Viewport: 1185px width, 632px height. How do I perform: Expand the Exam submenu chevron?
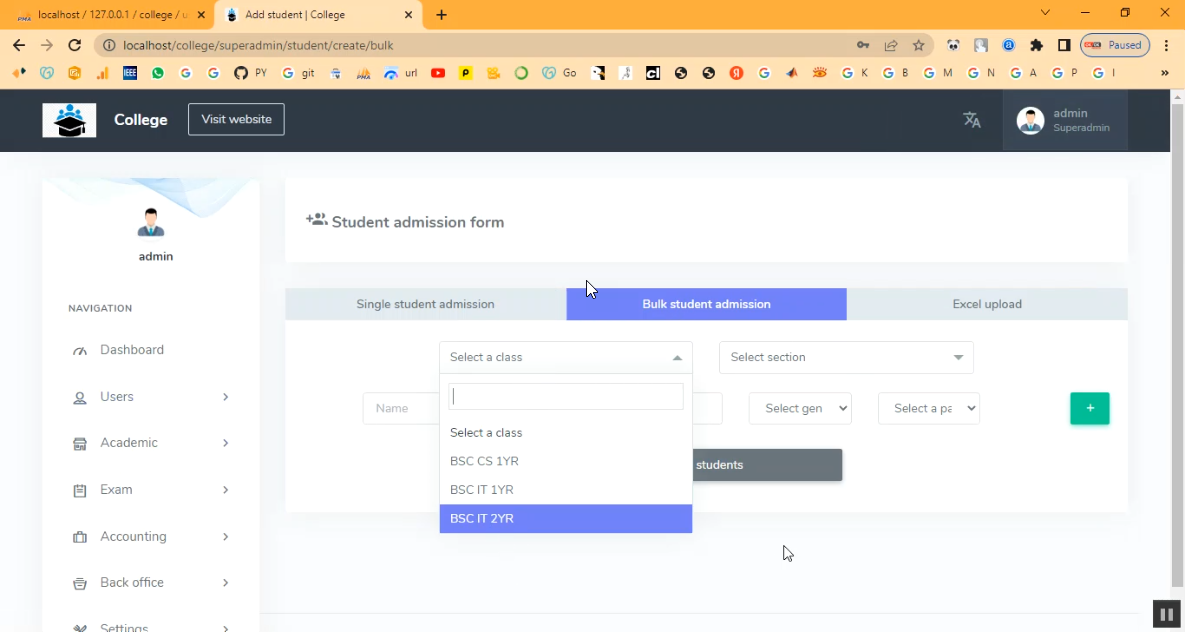pyautogui.click(x=225, y=490)
